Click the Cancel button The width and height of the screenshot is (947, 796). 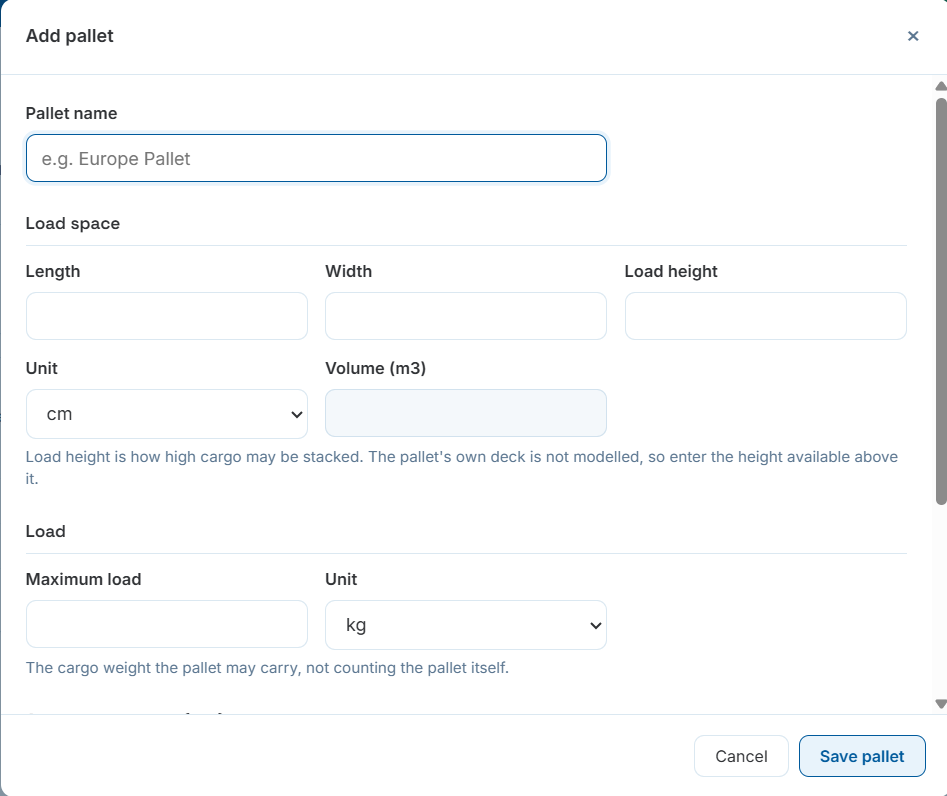tap(741, 756)
